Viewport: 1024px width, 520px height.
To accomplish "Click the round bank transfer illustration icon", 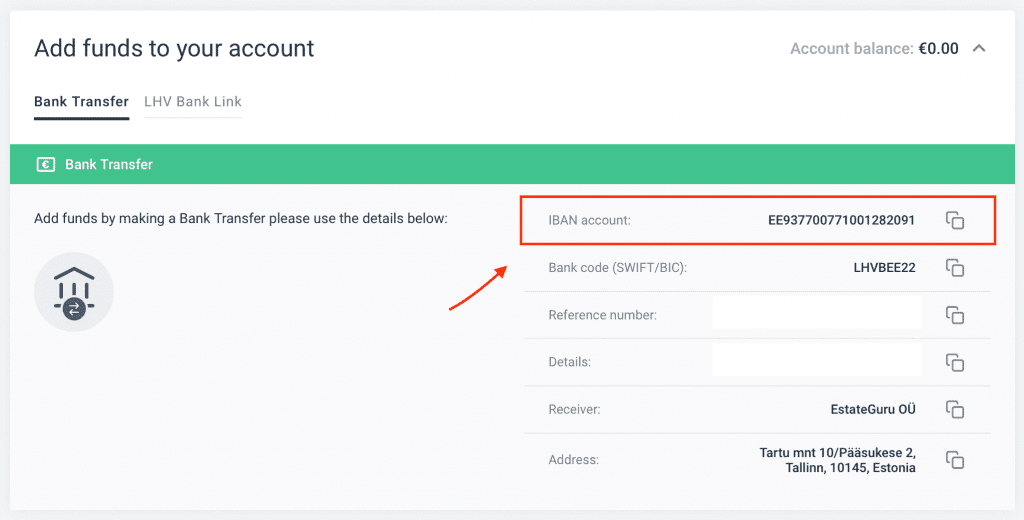I will (74, 292).
